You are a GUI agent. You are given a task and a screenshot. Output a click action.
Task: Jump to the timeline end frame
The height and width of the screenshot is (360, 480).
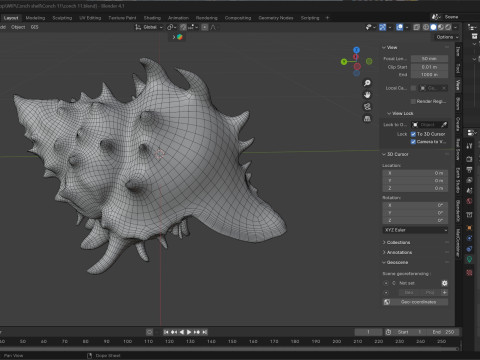[205, 332]
